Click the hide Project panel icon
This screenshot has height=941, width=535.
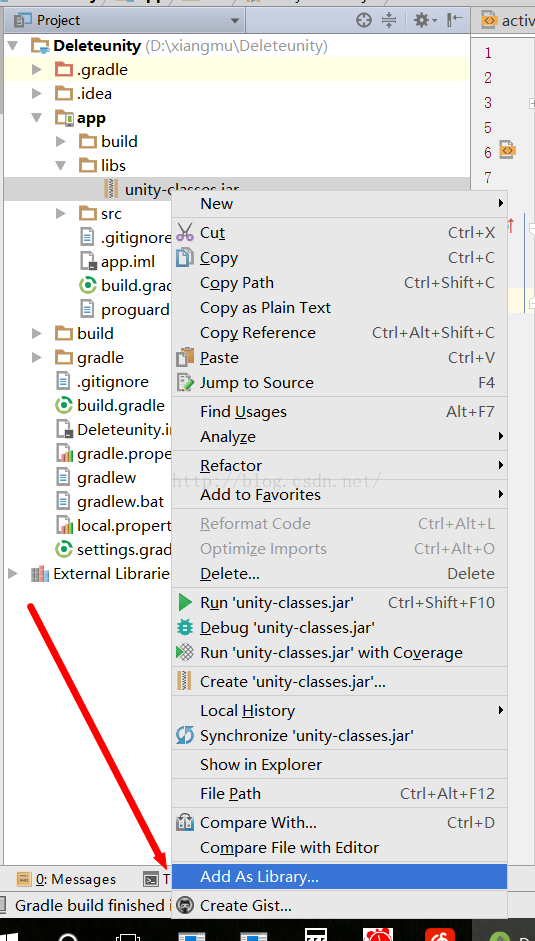(x=455, y=20)
